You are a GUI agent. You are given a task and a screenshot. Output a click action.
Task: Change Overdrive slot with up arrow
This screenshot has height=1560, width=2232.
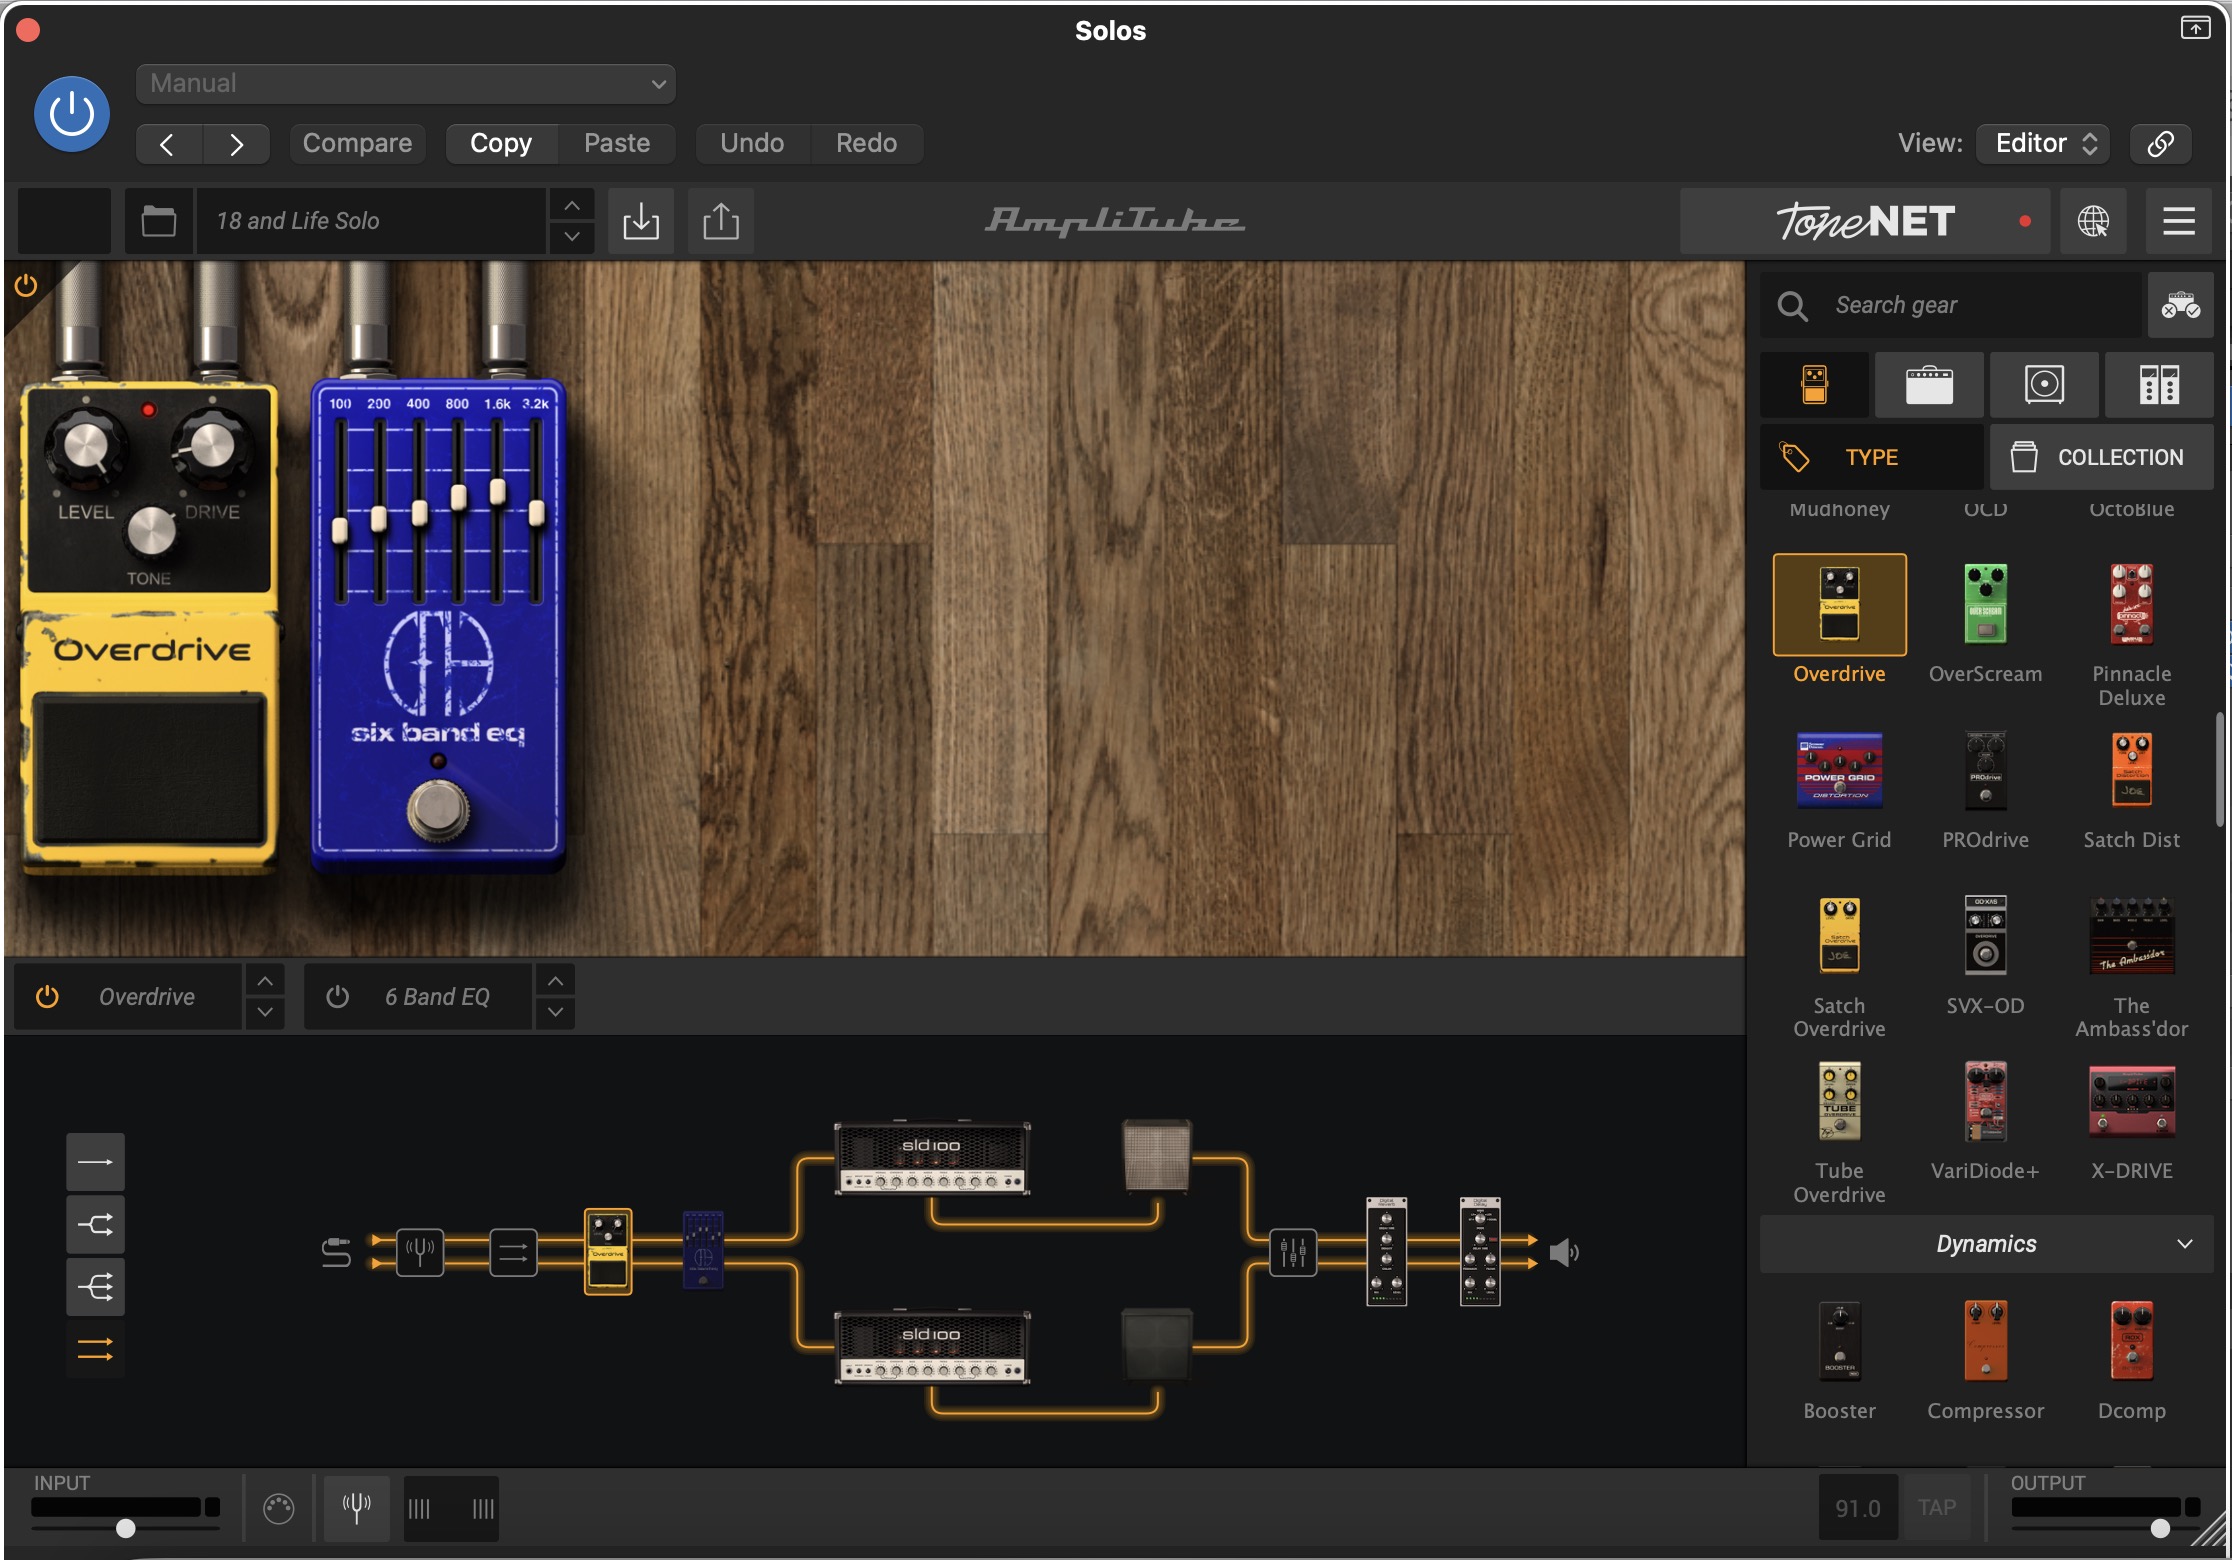(265, 981)
